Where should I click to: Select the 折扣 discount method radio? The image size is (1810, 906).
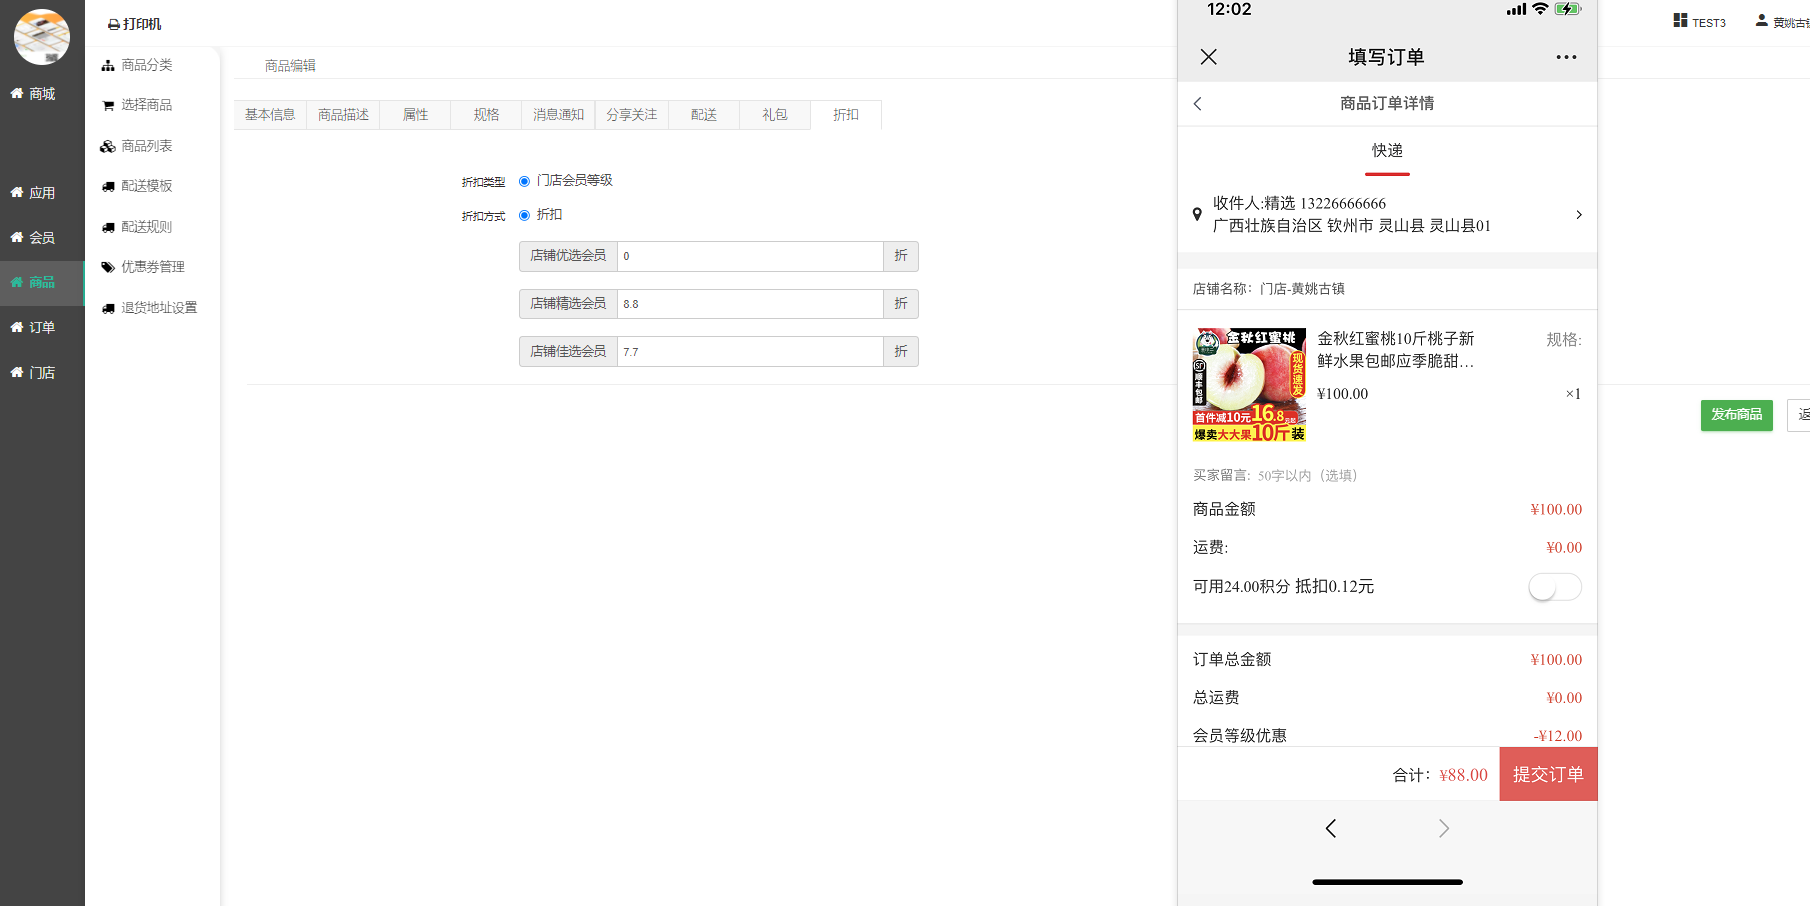[x=524, y=215]
